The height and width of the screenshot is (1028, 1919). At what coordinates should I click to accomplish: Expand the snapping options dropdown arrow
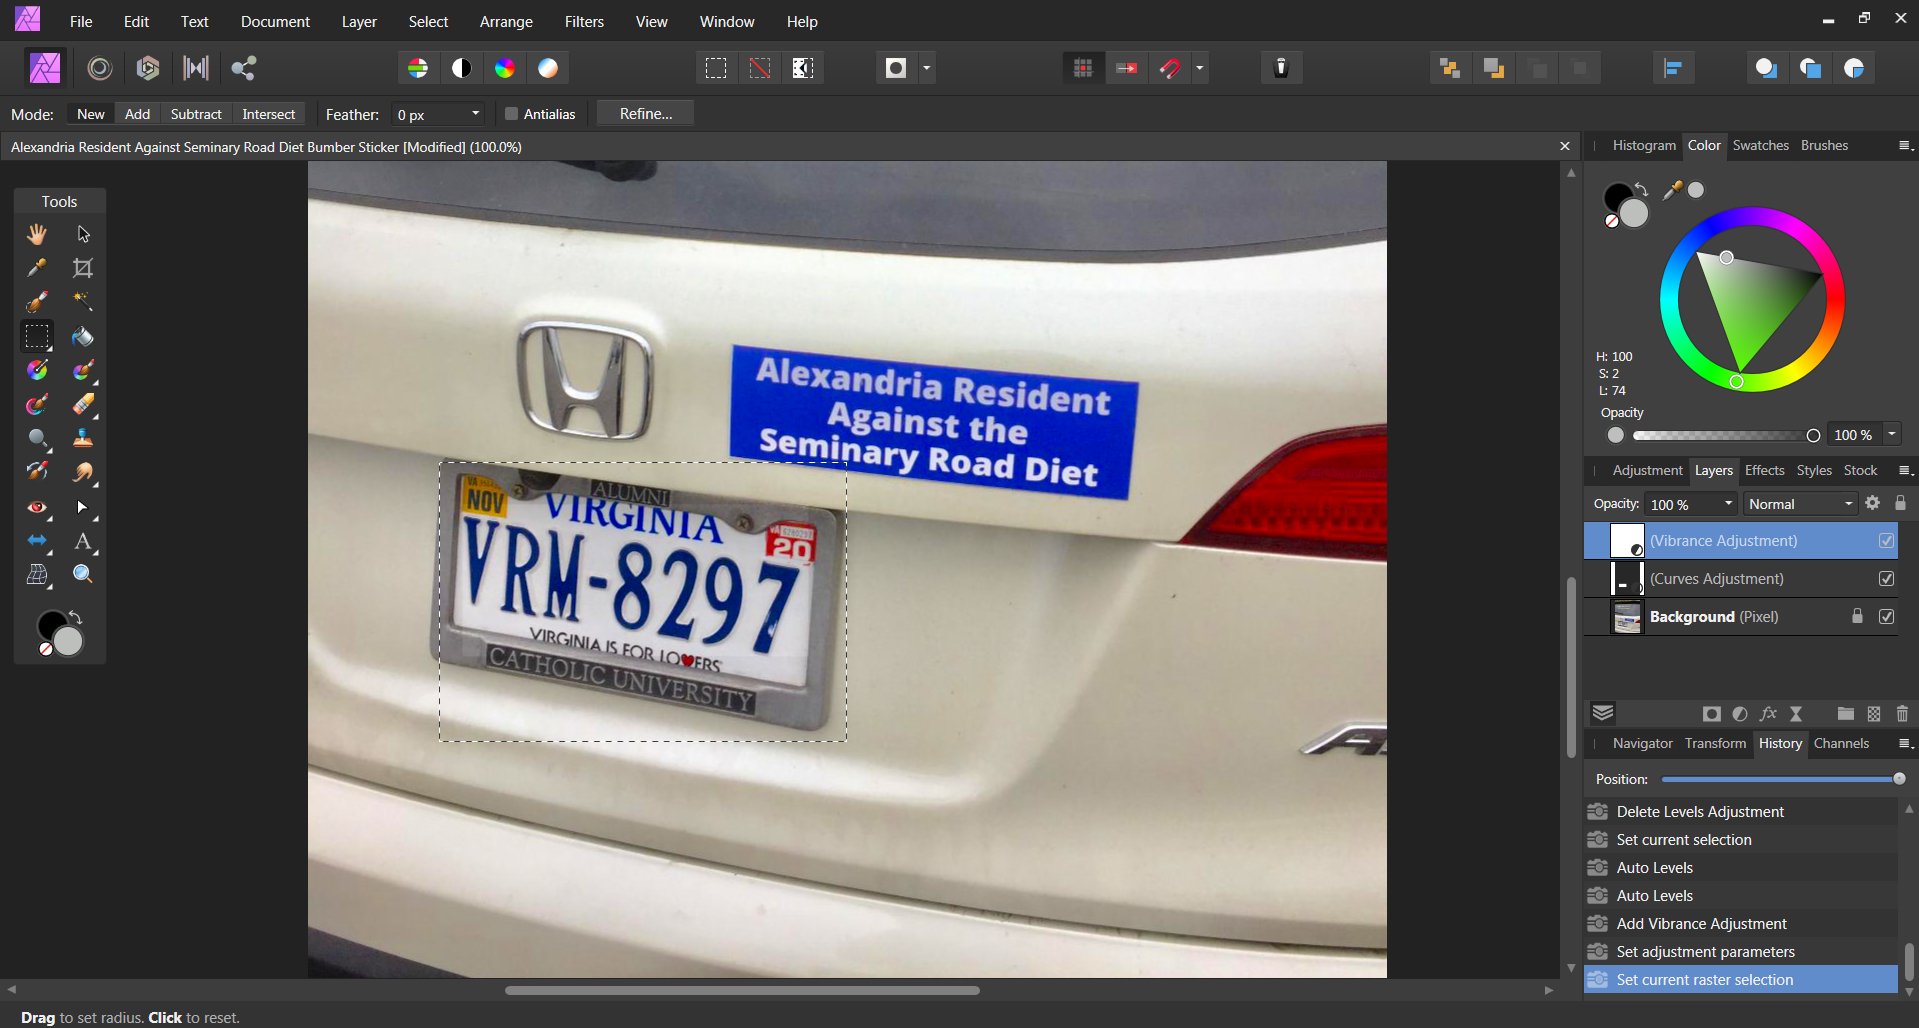coord(1200,68)
